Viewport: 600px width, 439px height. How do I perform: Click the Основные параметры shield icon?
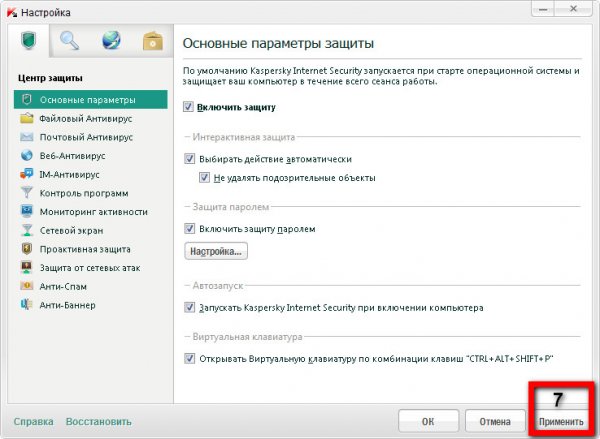[x=26, y=100]
